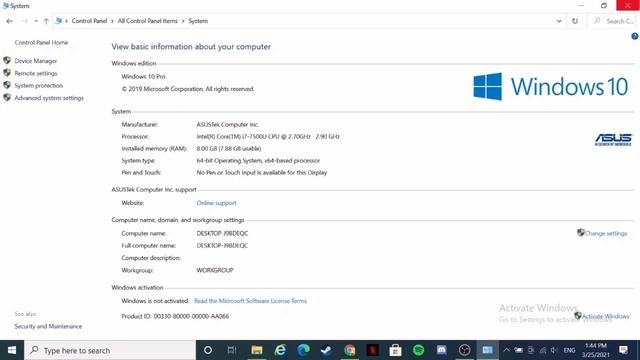Viewport: 640px width, 360px height.
Task: Open Device Manager from the sidebar
Action: tap(36, 61)
